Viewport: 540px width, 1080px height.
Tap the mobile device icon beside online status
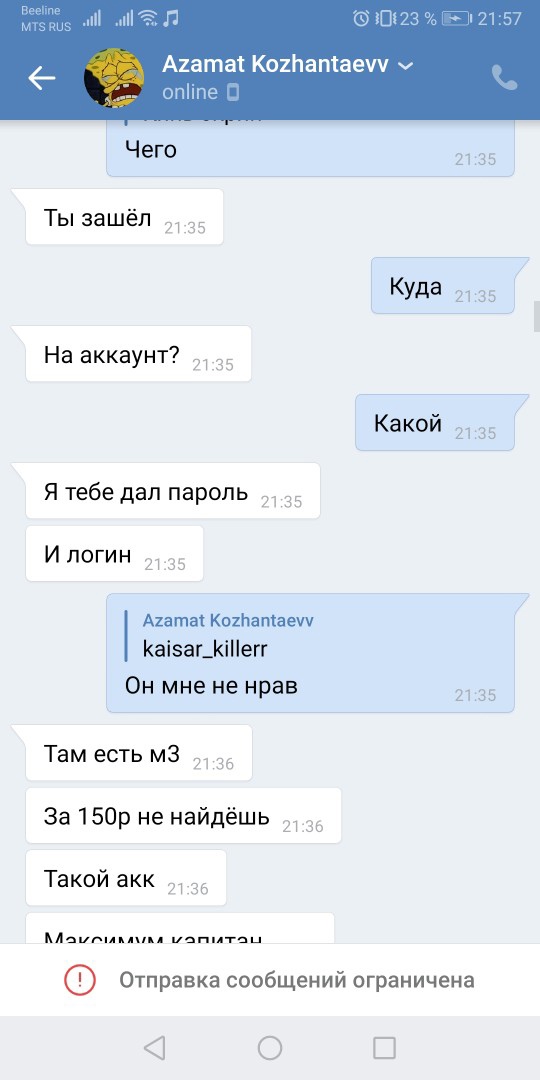pos(233,92)
